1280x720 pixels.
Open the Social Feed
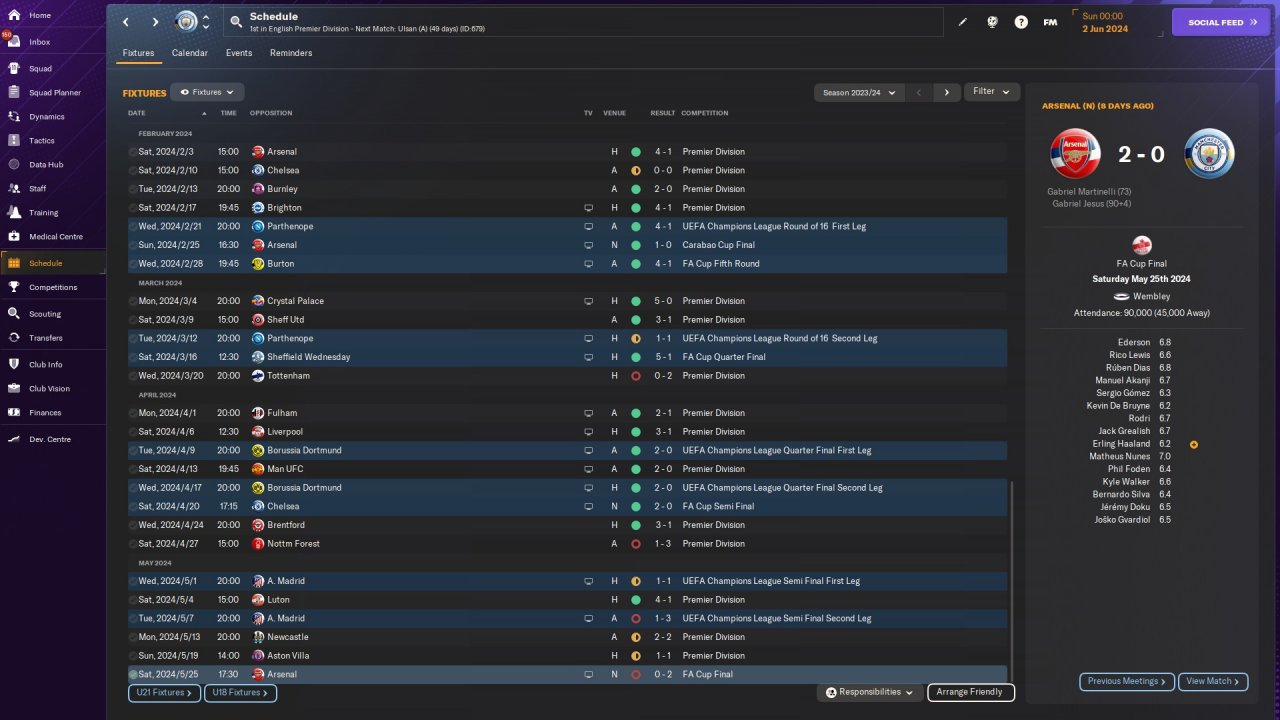click(1221, 22)
